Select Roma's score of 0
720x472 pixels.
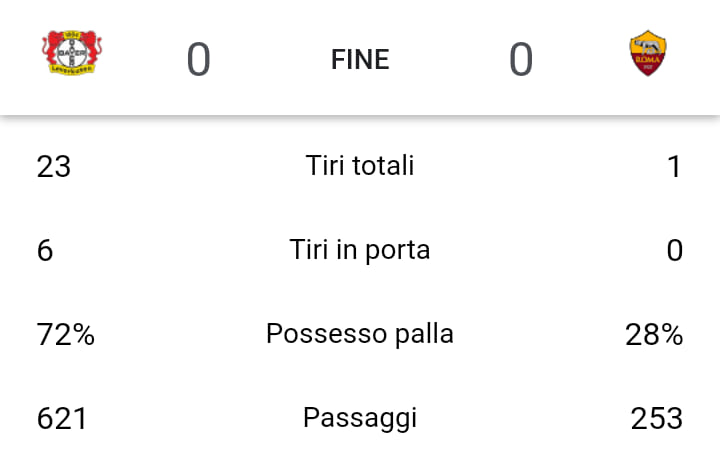[520, 60]
